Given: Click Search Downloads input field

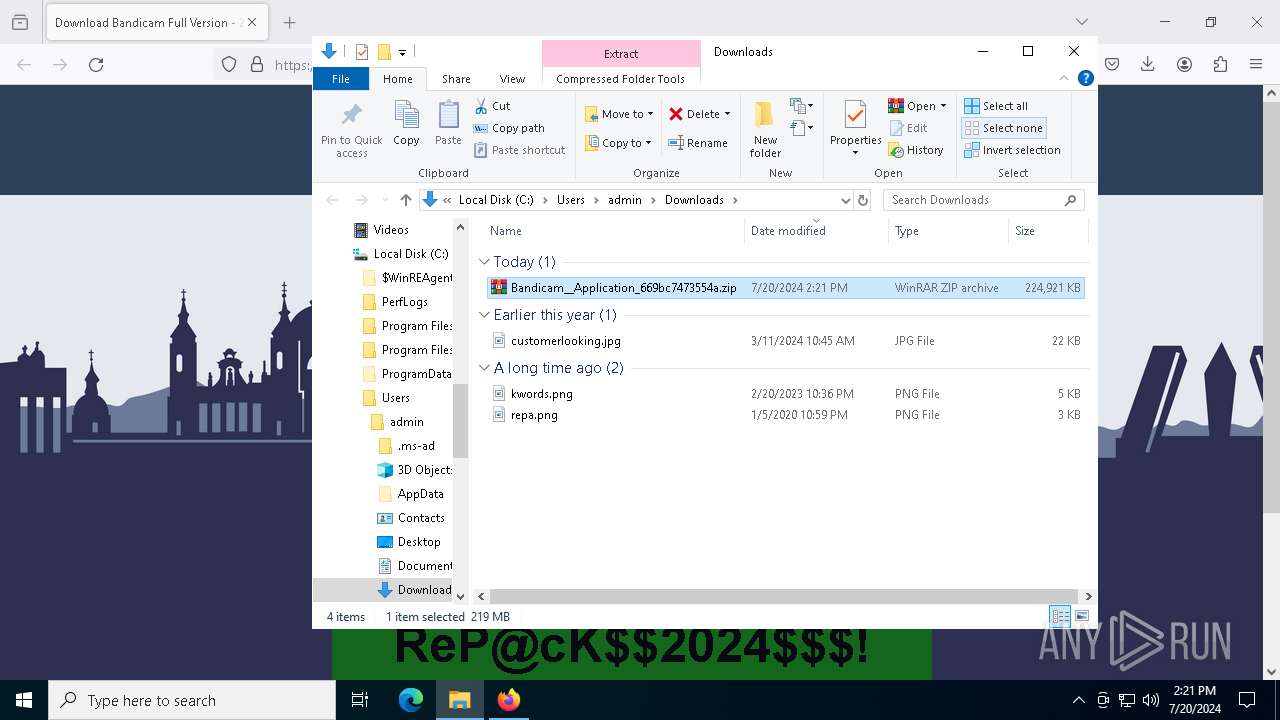Looking at the screenshot, I should pos(975,200).
